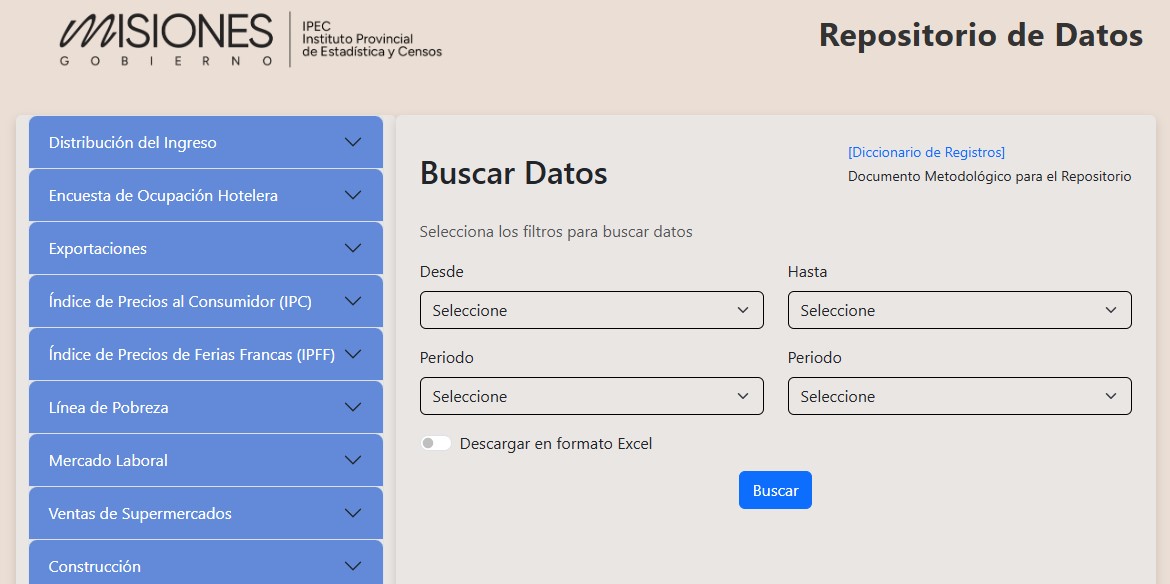Image resolution: width=1170 pixels, height=584 pixels.
Task: Expand the Distribución del Ingreso section
Action: pyautogui.click(x=205, y=142)
